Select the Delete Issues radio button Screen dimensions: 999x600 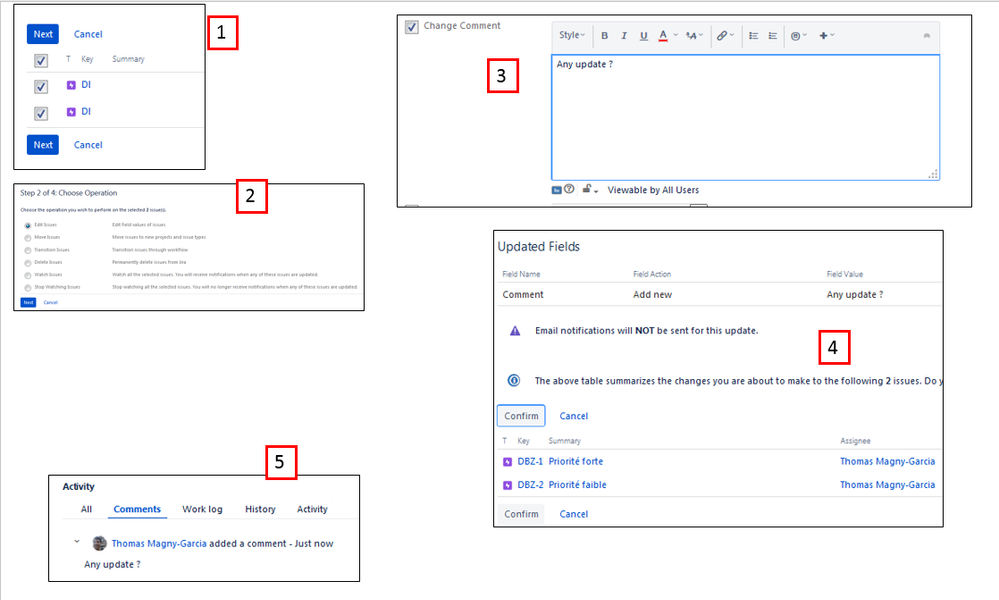(x=28, y=263)
